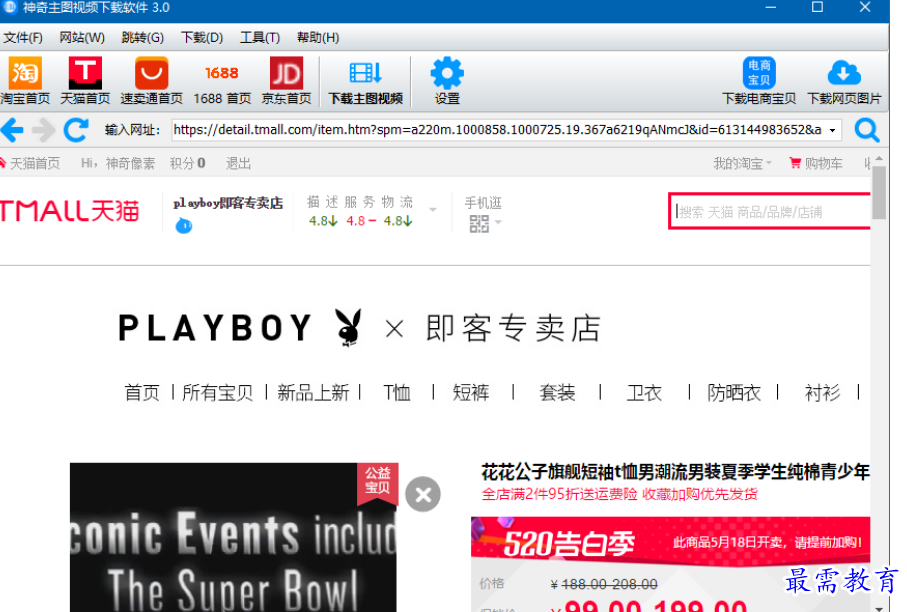Open the 新品上新 category

click(x=313, y=393)
